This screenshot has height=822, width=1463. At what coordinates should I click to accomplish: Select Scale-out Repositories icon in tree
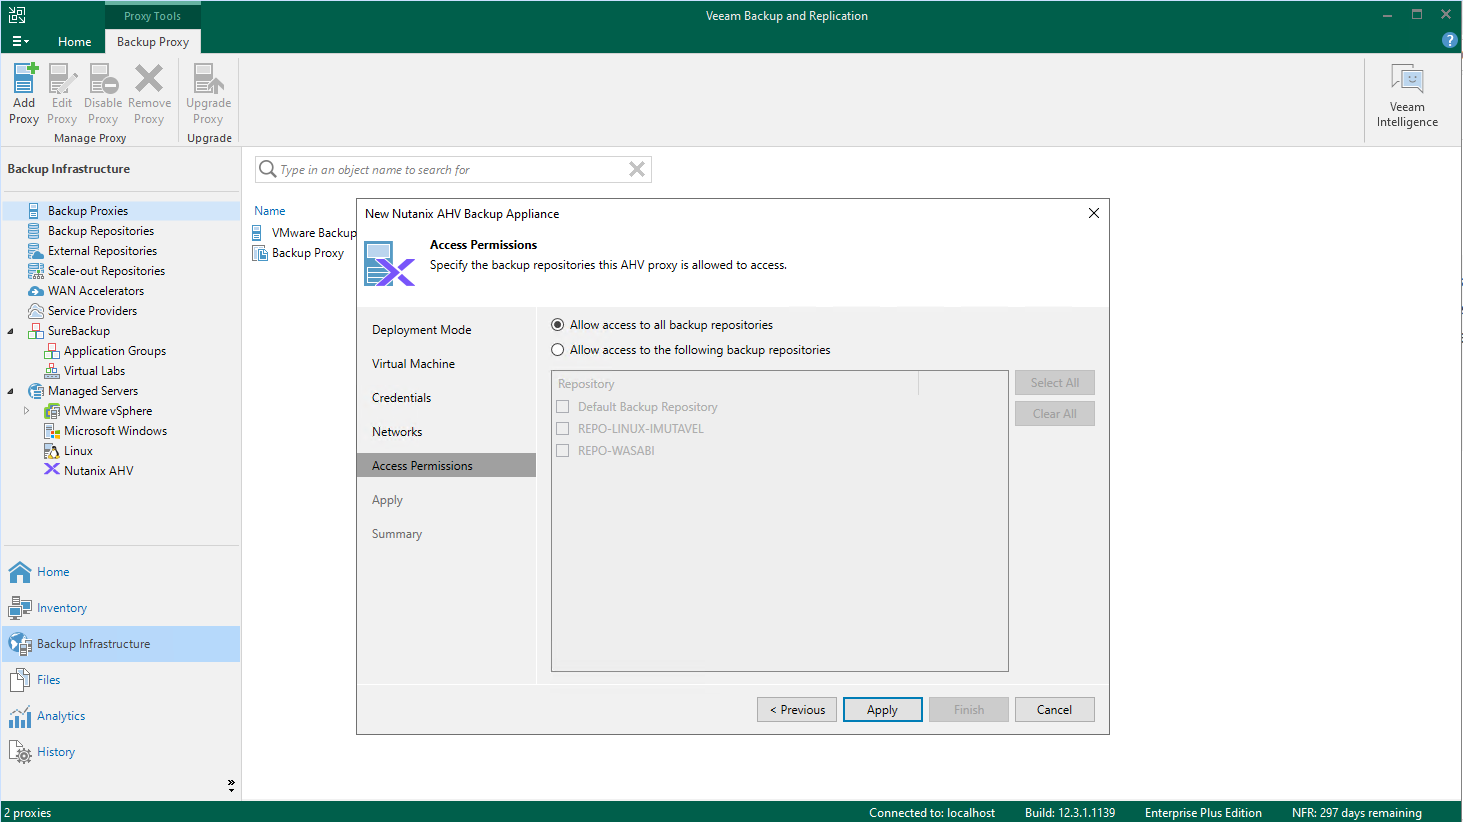tap(35, 271)
